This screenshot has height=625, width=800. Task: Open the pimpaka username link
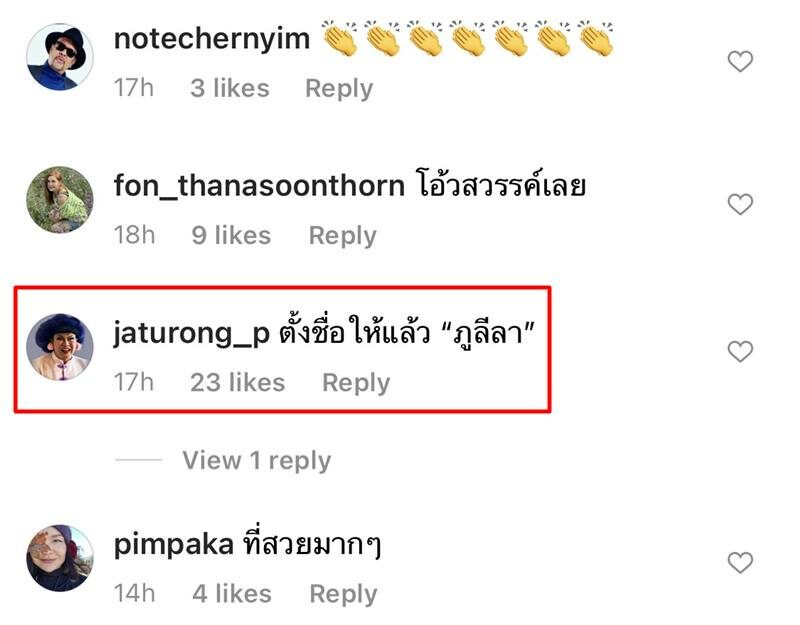(x=173, y=545)
